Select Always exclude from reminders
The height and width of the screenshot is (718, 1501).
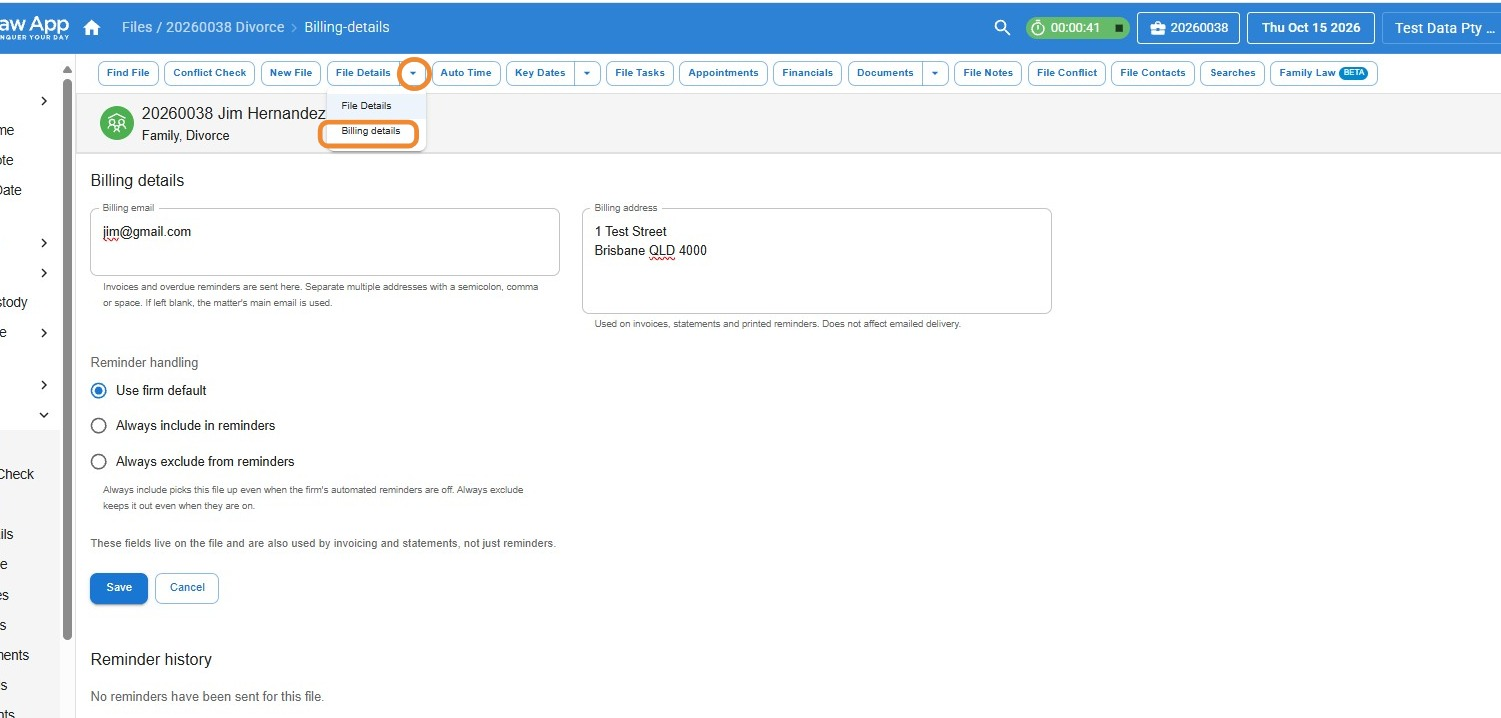click(x=98, y=461)
